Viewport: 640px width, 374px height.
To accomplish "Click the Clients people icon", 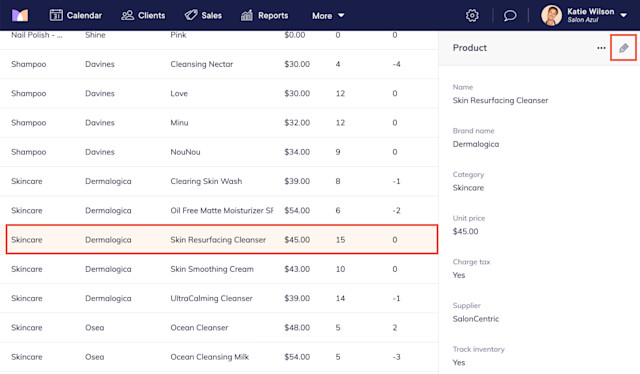I will click(128, 15).
